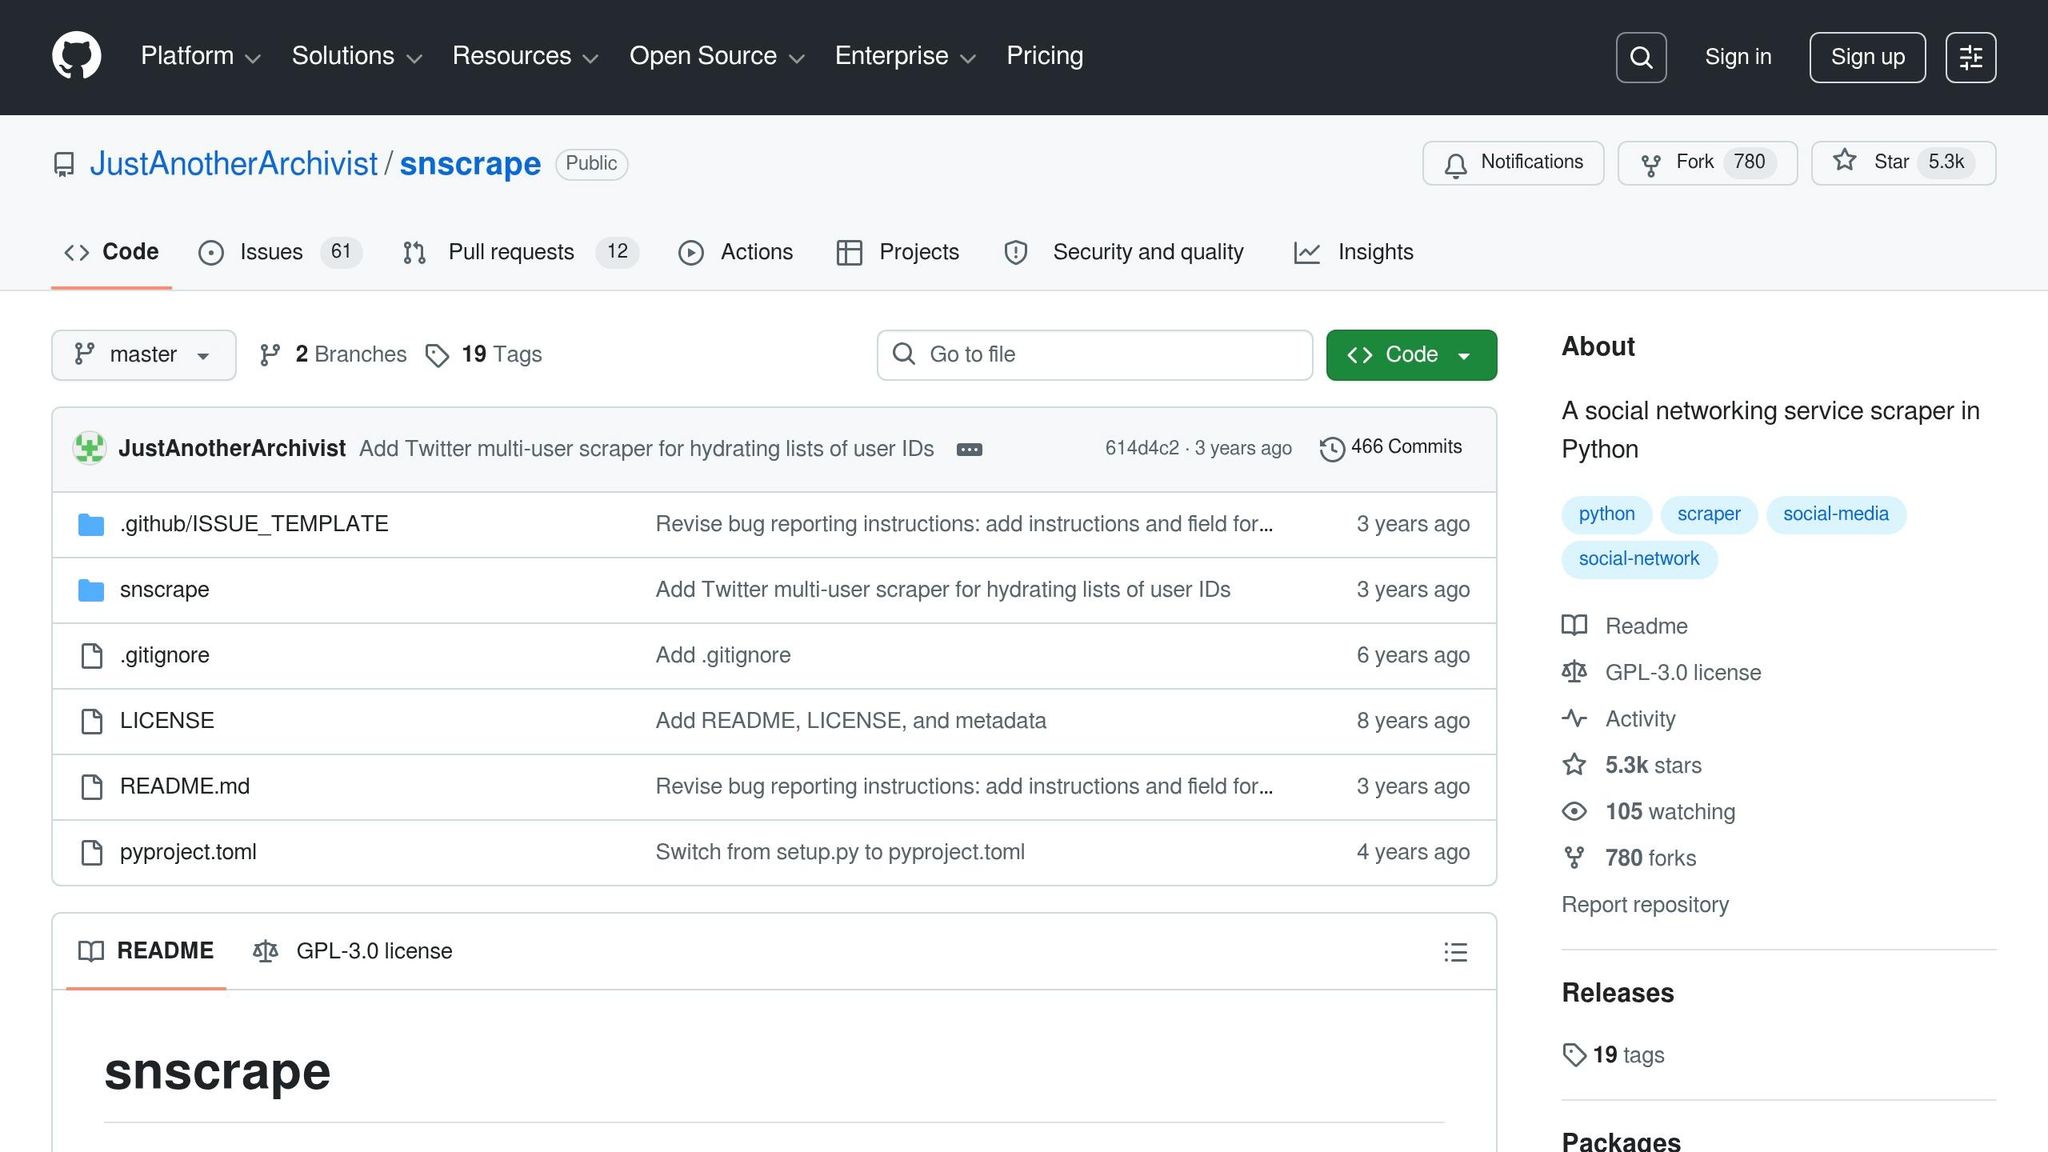Click the search magnifier icon in header
The height and width of the screenshot is (1152, 2048).
pyautogui.click(x=1641, y=57)
